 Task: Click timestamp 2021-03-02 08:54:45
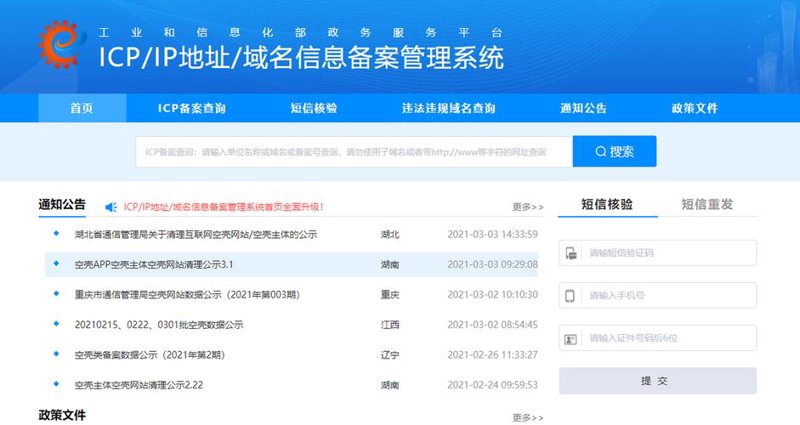(x=492, y=324)
